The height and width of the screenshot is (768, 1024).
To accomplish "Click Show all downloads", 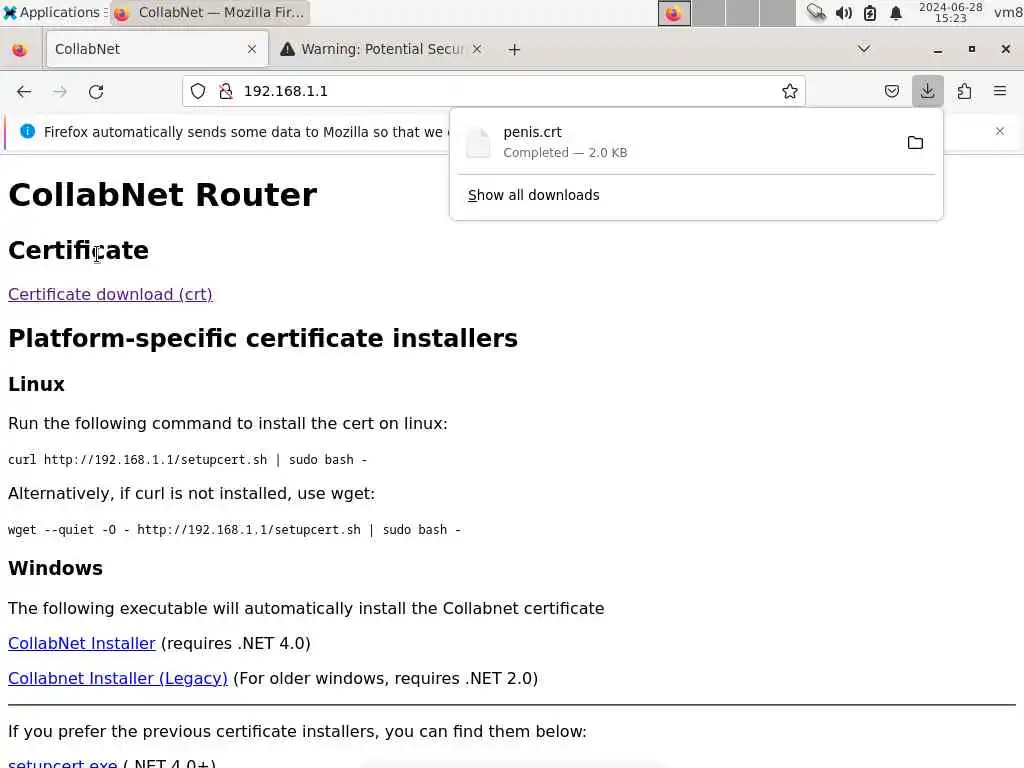I will pyautogui.click(x=534, y=195).
